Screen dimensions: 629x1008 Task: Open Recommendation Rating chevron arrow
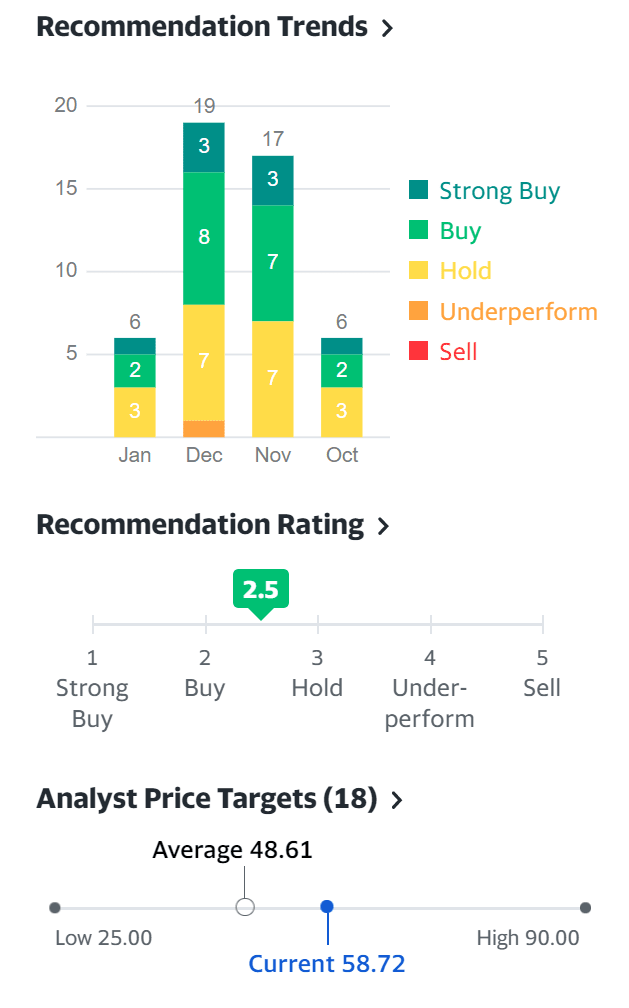click(383, 526)
